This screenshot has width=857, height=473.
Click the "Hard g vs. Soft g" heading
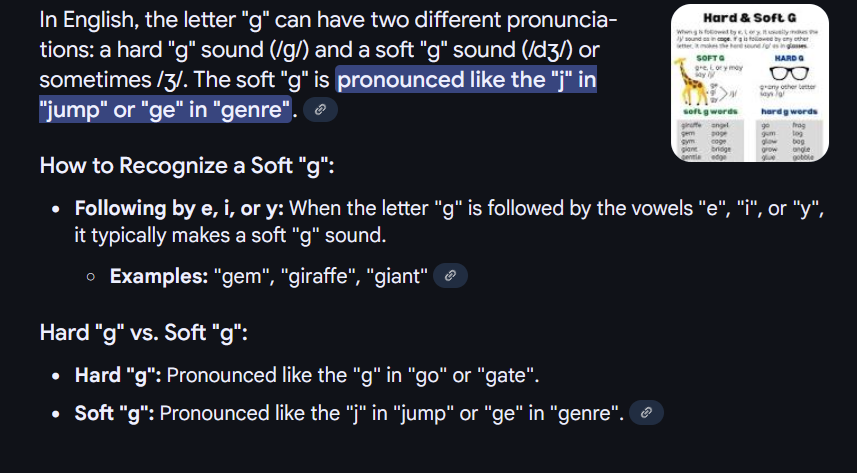pos(144,332)
